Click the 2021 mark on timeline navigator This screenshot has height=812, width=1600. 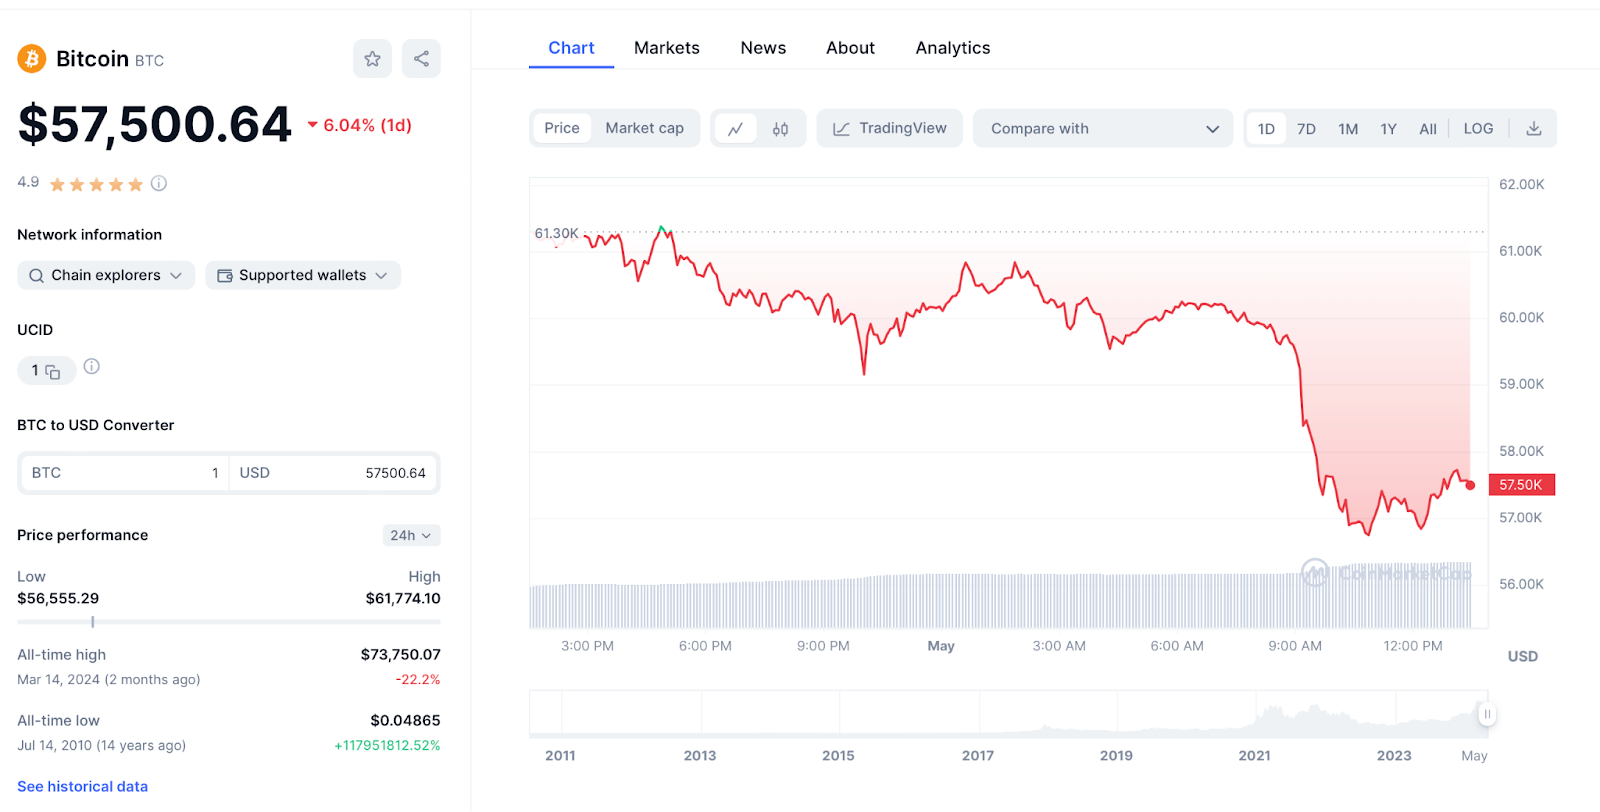point(1254,756)
